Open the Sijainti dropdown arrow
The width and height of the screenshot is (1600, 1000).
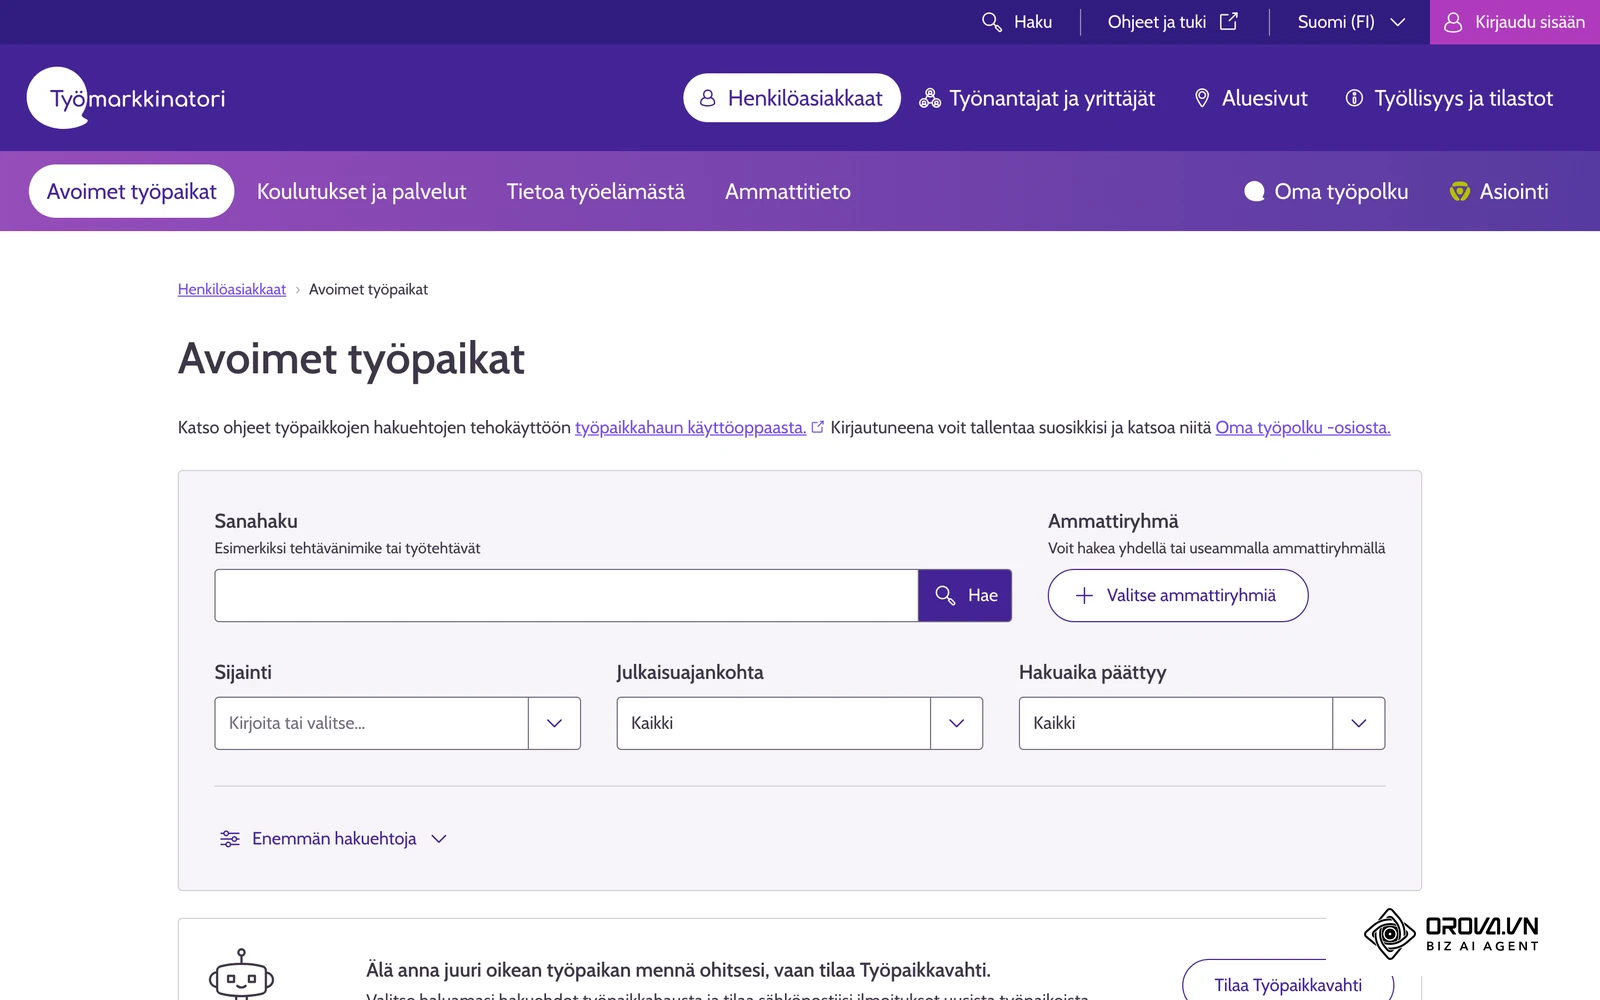point(555,723)
